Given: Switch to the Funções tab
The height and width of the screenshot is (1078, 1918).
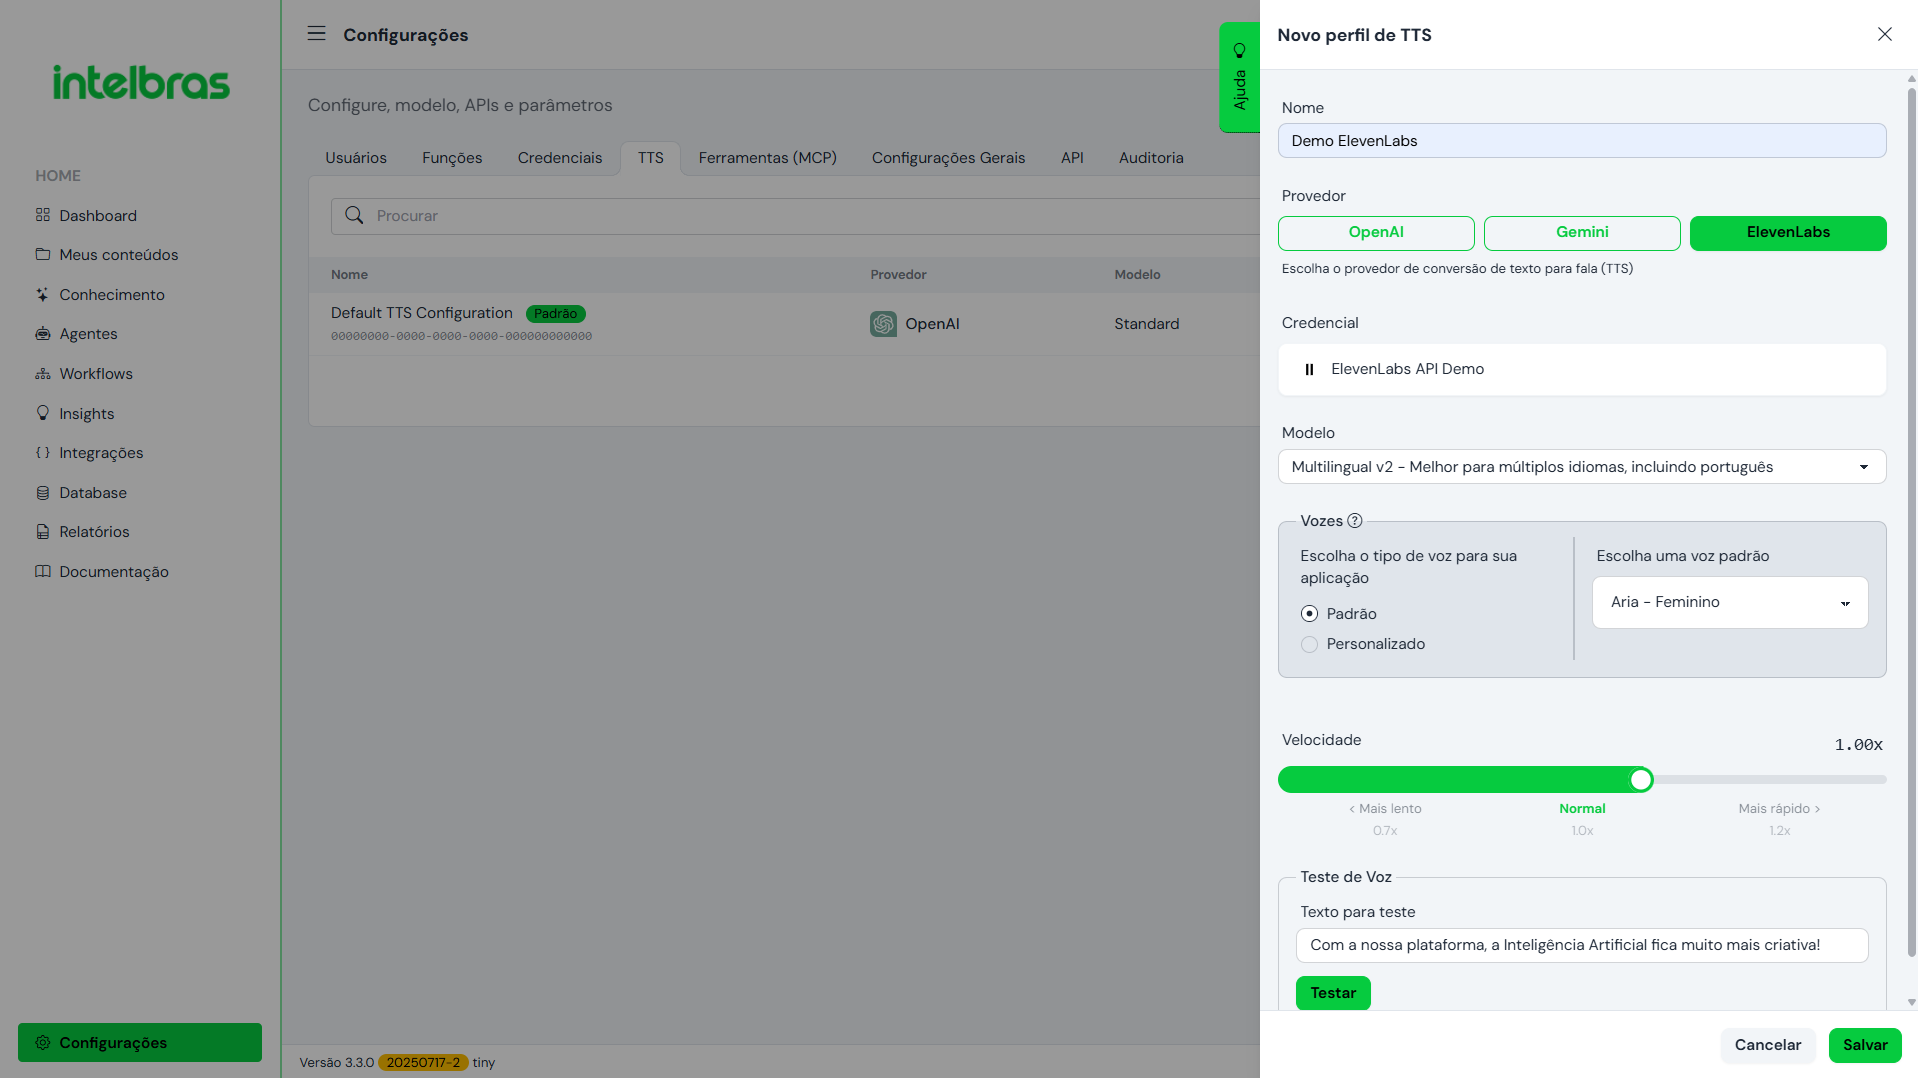Looking at the screenshot, I should tap(452, 158).
